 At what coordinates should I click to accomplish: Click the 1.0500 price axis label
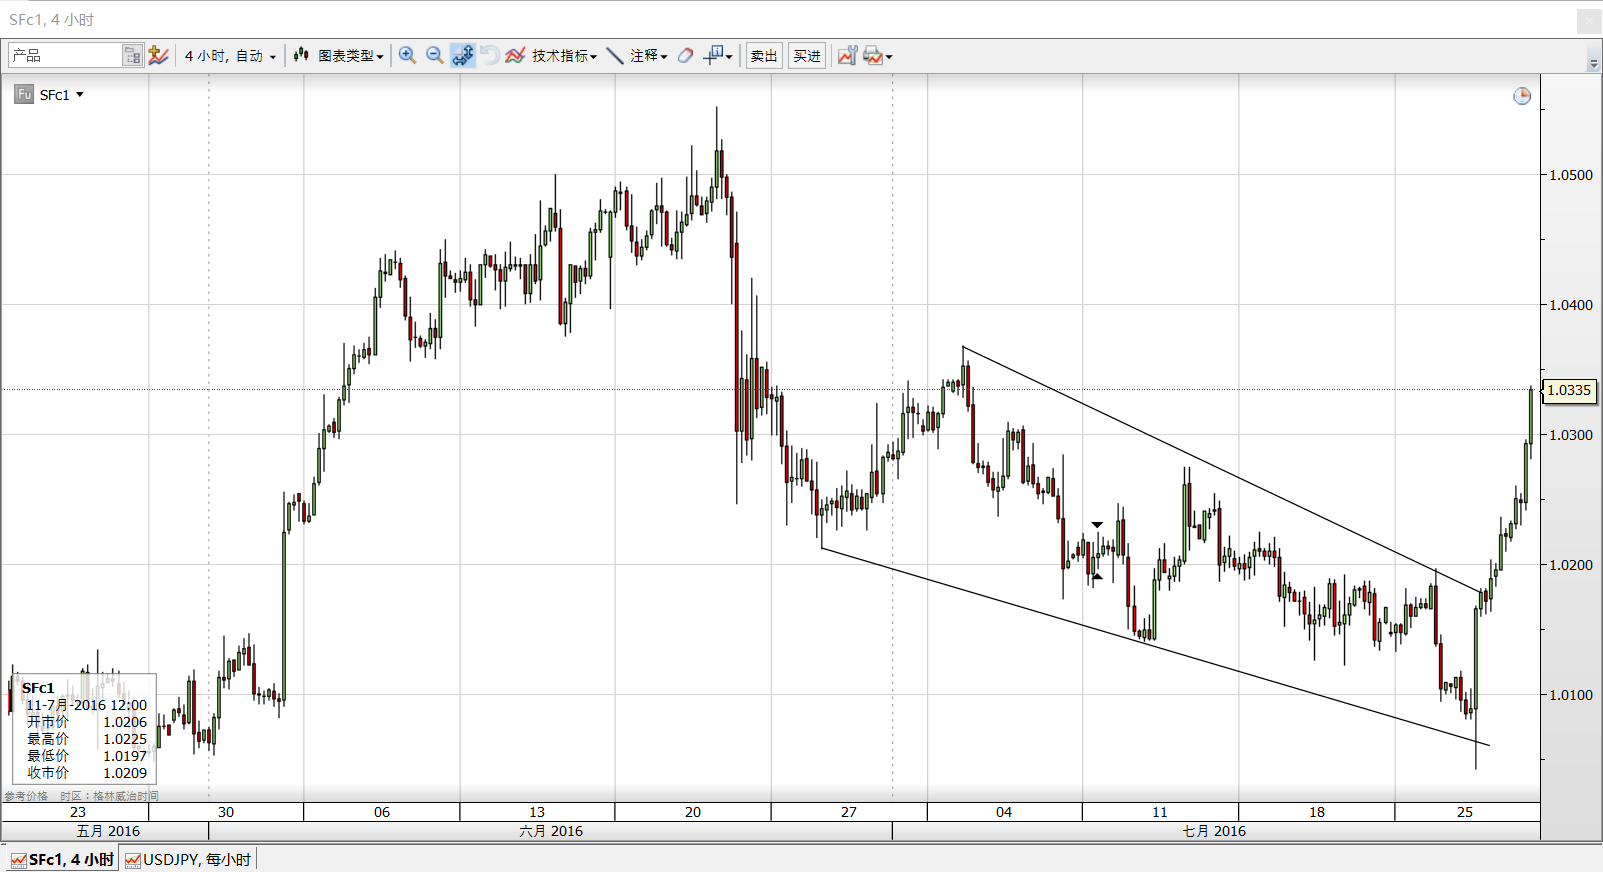(1571, 175)
